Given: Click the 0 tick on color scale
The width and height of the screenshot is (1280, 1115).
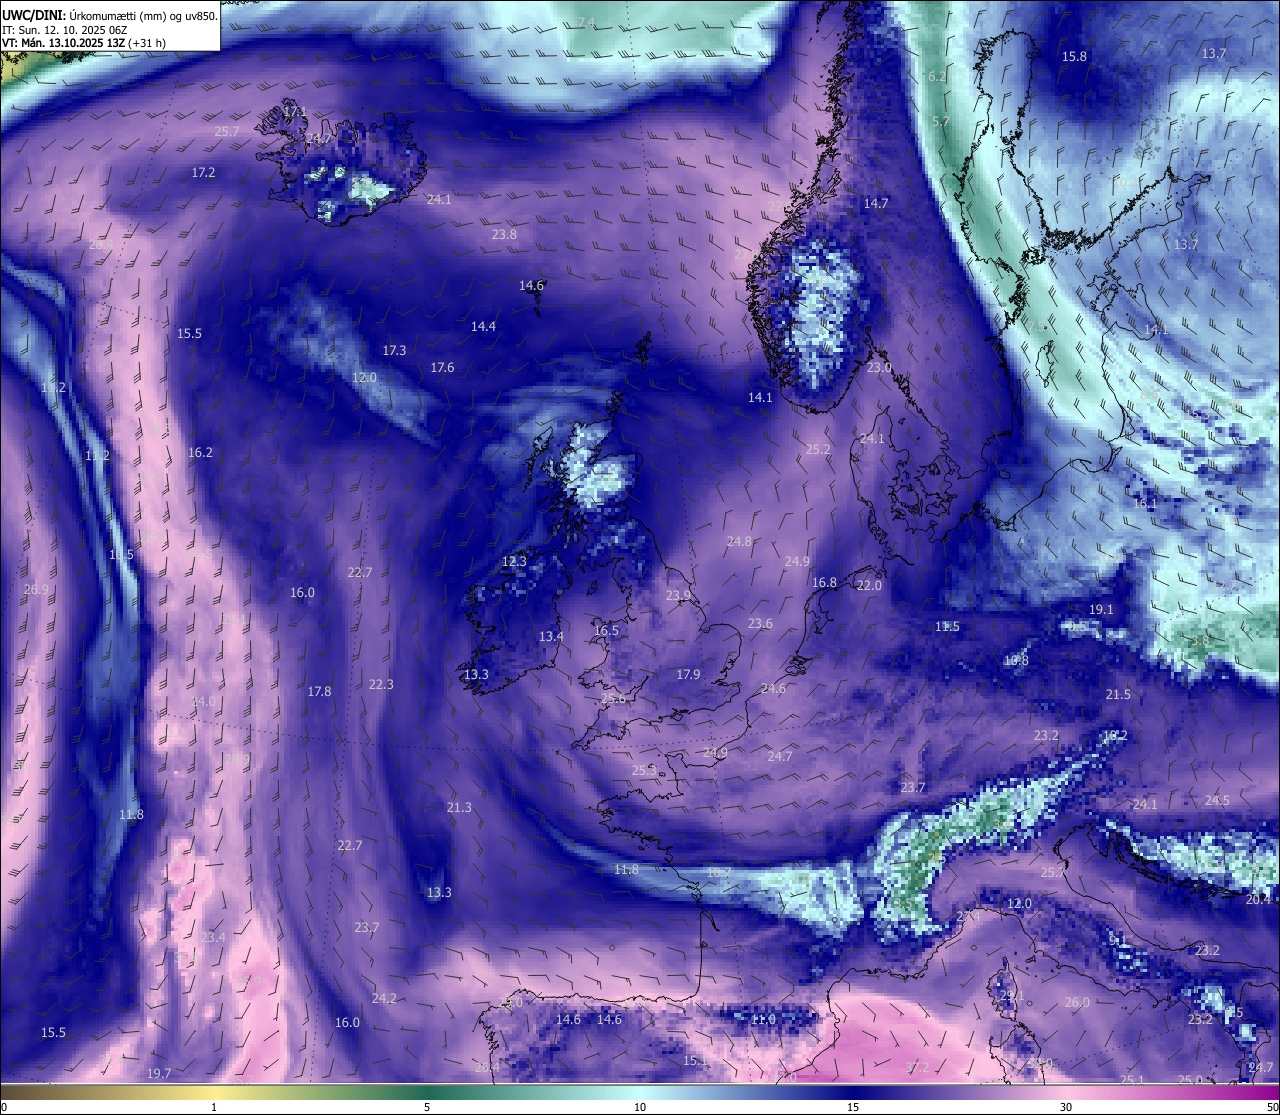Looking at the screenshot, I should coord(4,1107).
